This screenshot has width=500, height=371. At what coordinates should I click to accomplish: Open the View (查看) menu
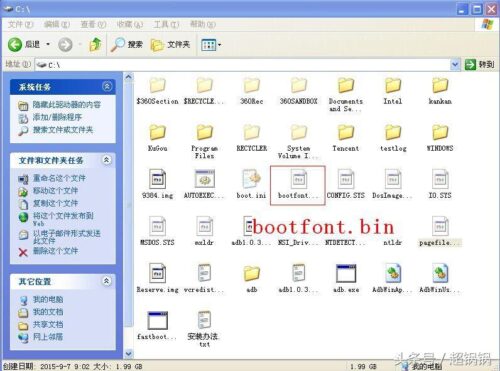tap(93, 24)
